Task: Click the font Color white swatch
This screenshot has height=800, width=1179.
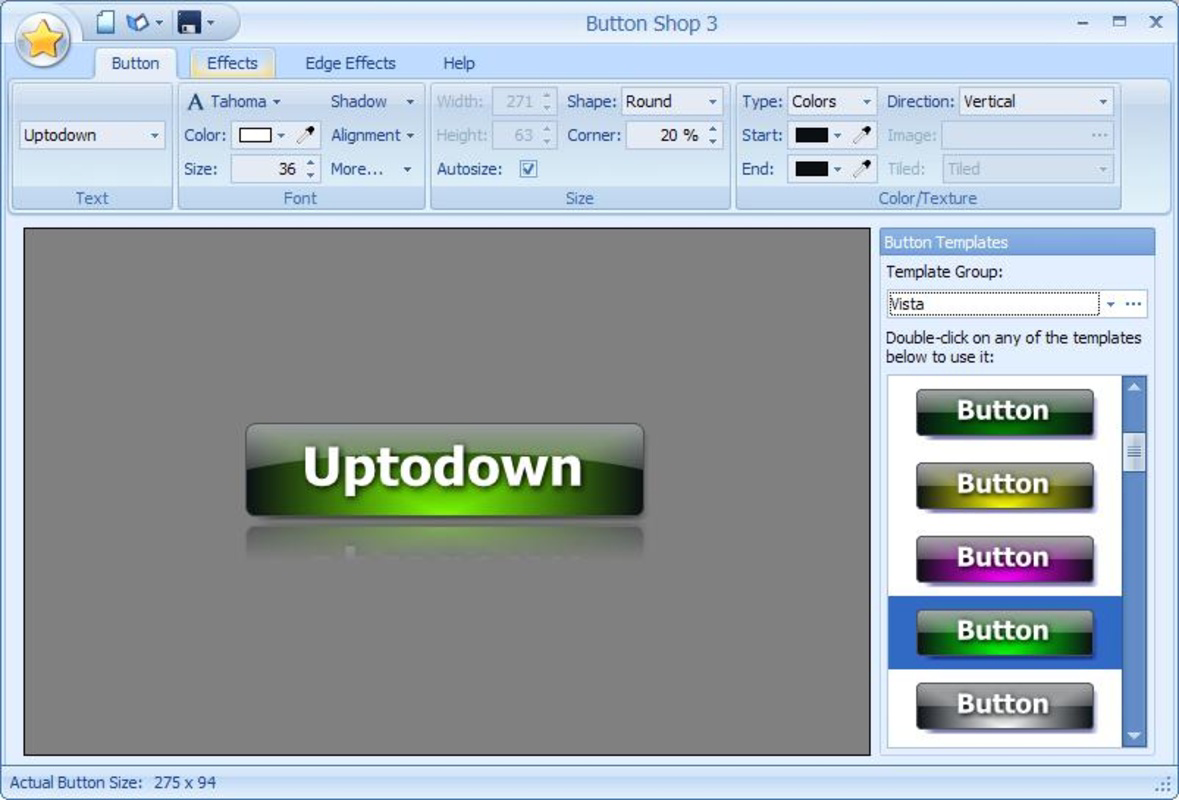Action: point(255,135)
